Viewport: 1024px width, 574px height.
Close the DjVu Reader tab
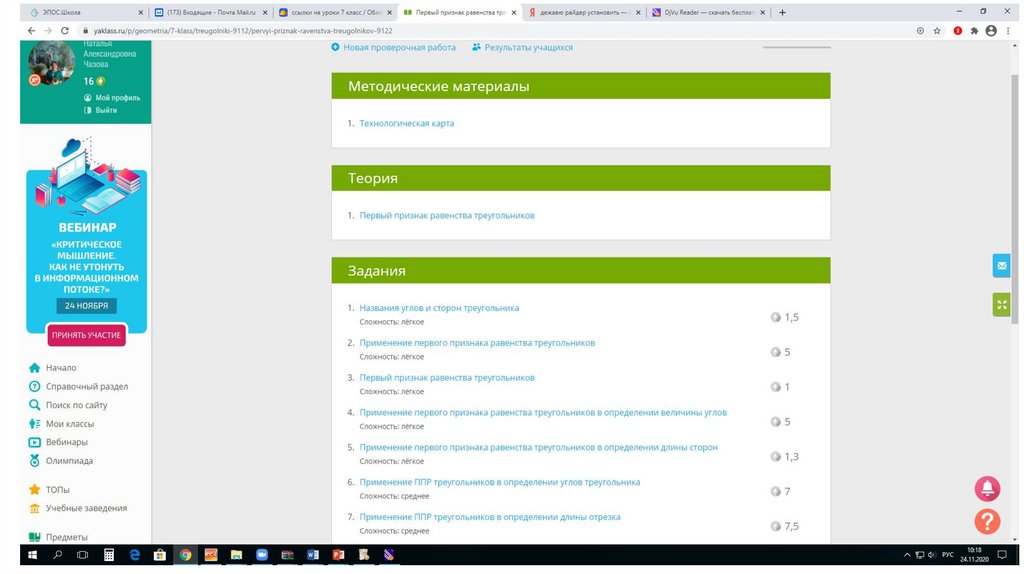point(762,12)
